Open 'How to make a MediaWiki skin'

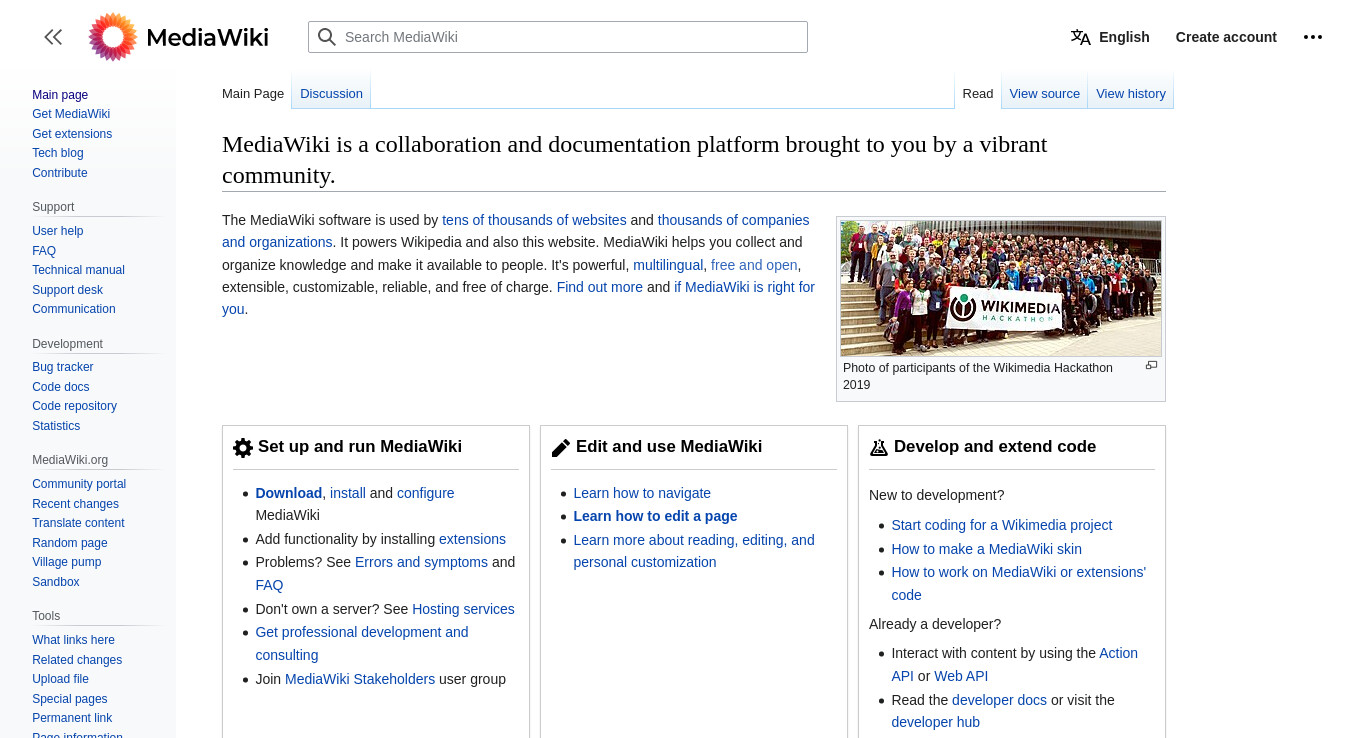tap(987, 549)
